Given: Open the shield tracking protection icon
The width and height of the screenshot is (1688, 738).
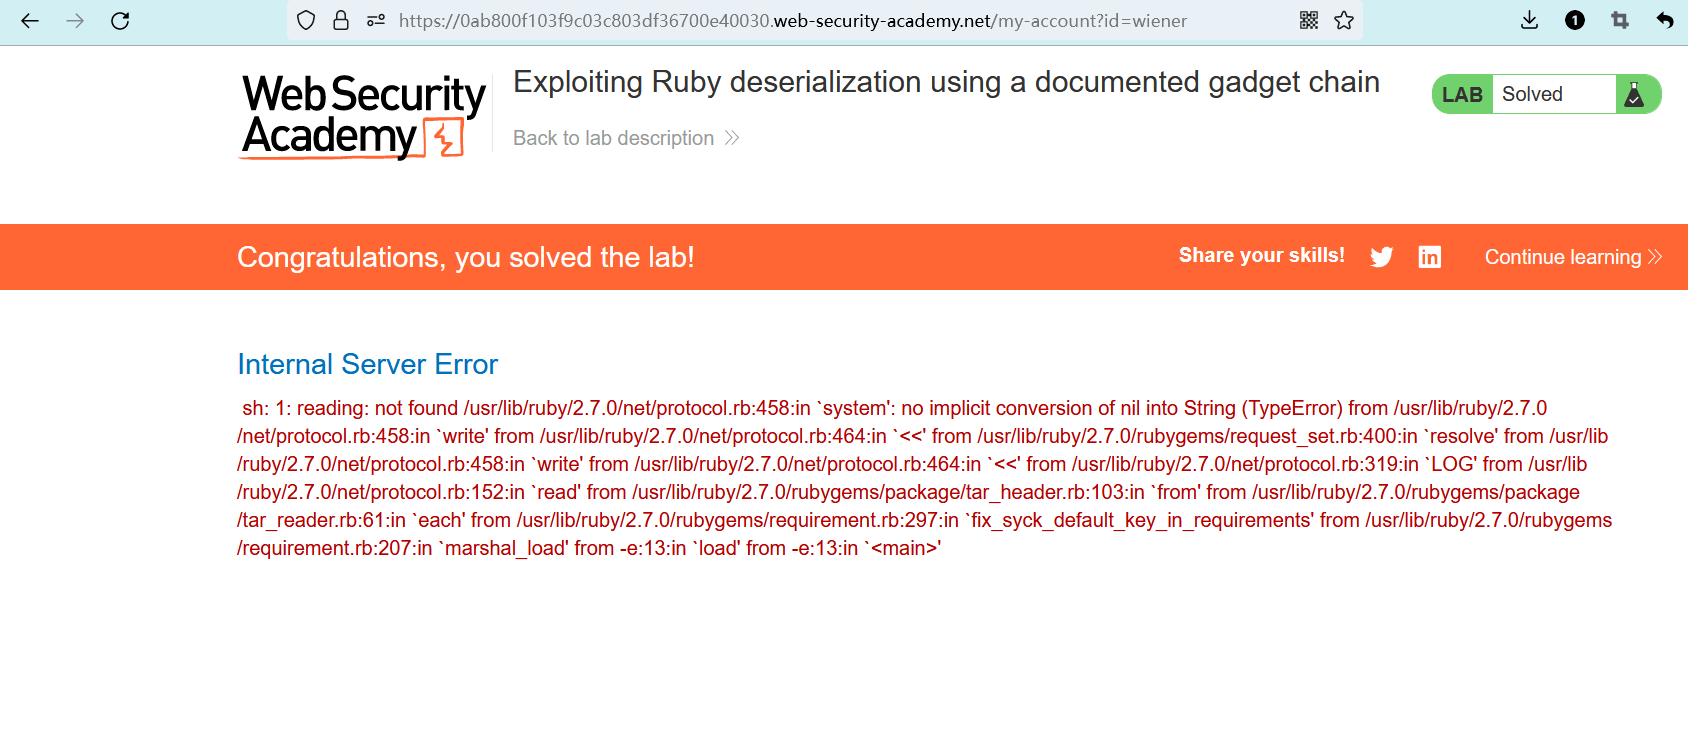Looking at the screenshot, I should [x=306, y=21].
